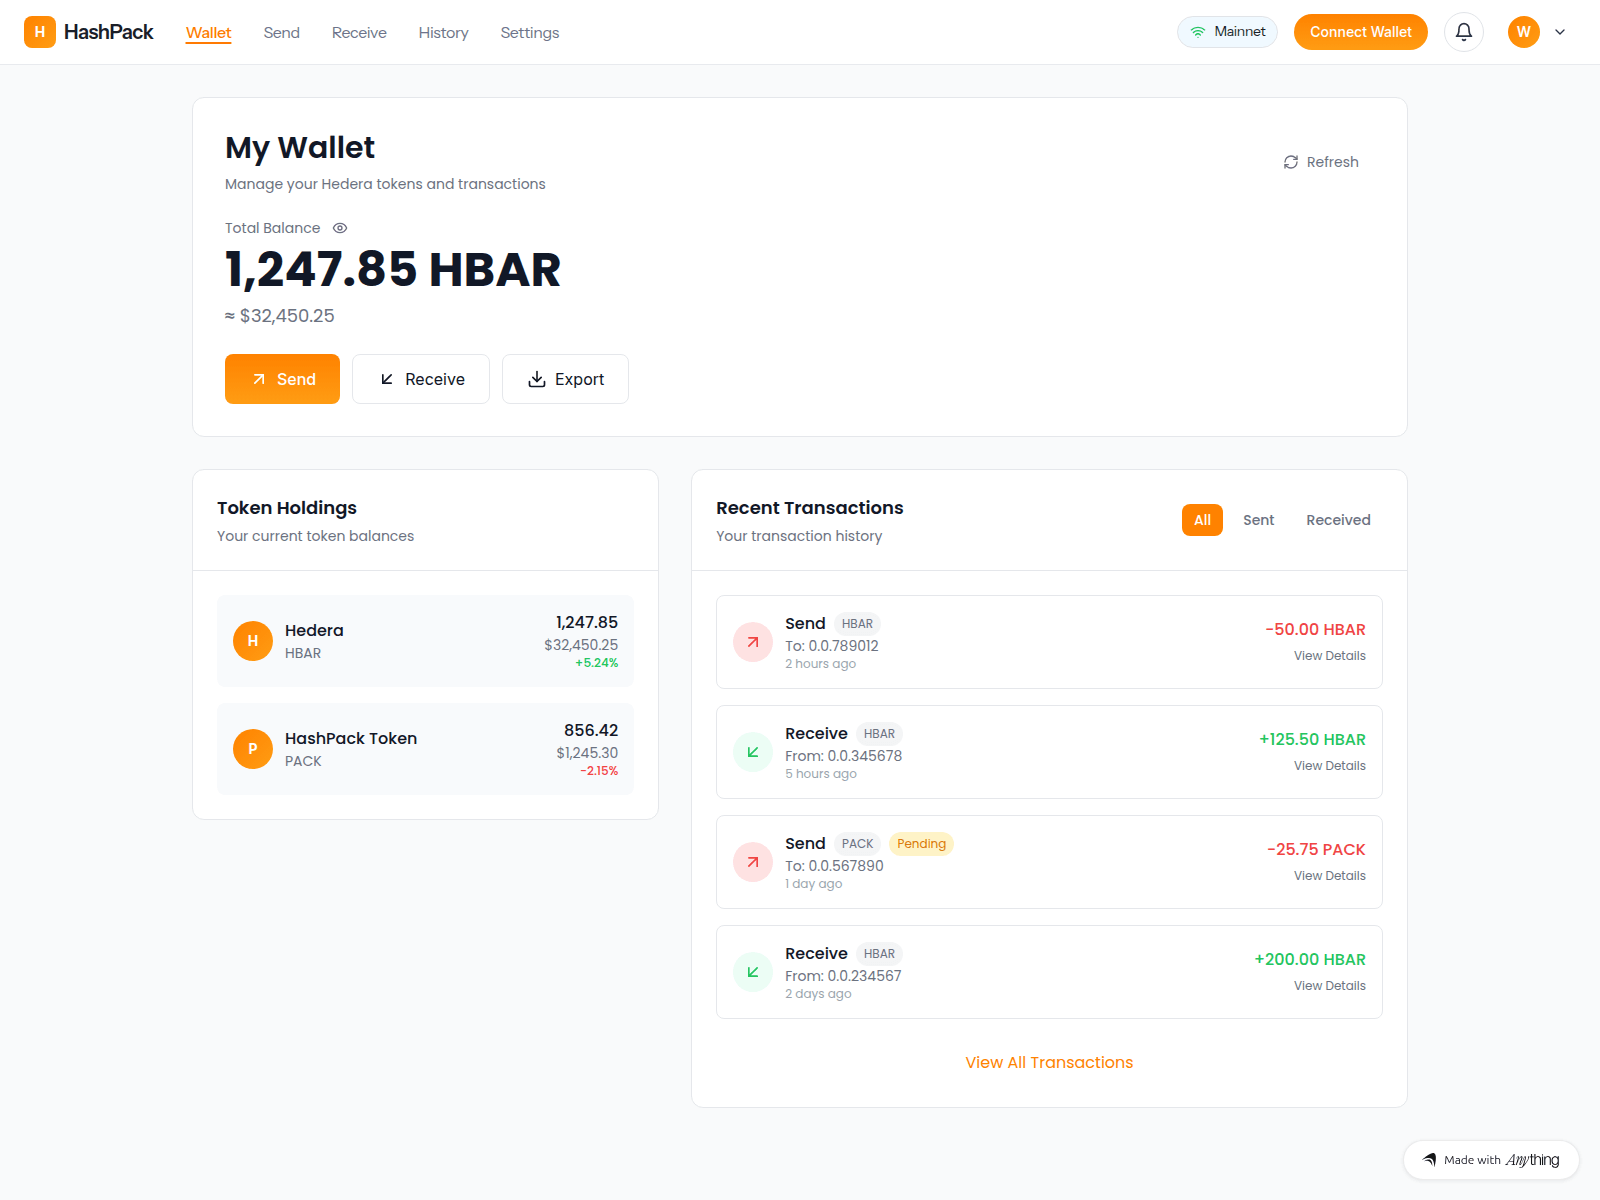
Task: Click receive arrow icon for +125.50 HBAR
Action: [x=753, y=752]
